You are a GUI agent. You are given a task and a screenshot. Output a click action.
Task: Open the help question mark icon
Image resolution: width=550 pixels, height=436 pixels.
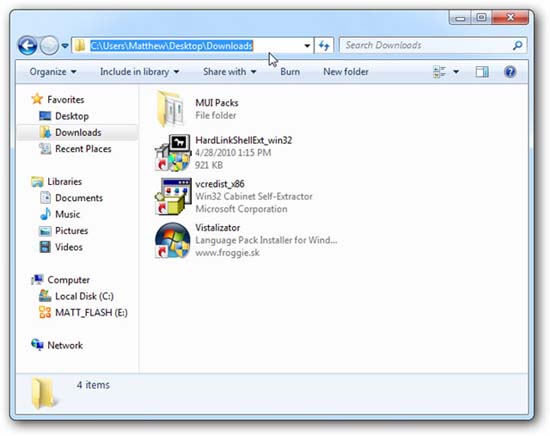(510, 72)
